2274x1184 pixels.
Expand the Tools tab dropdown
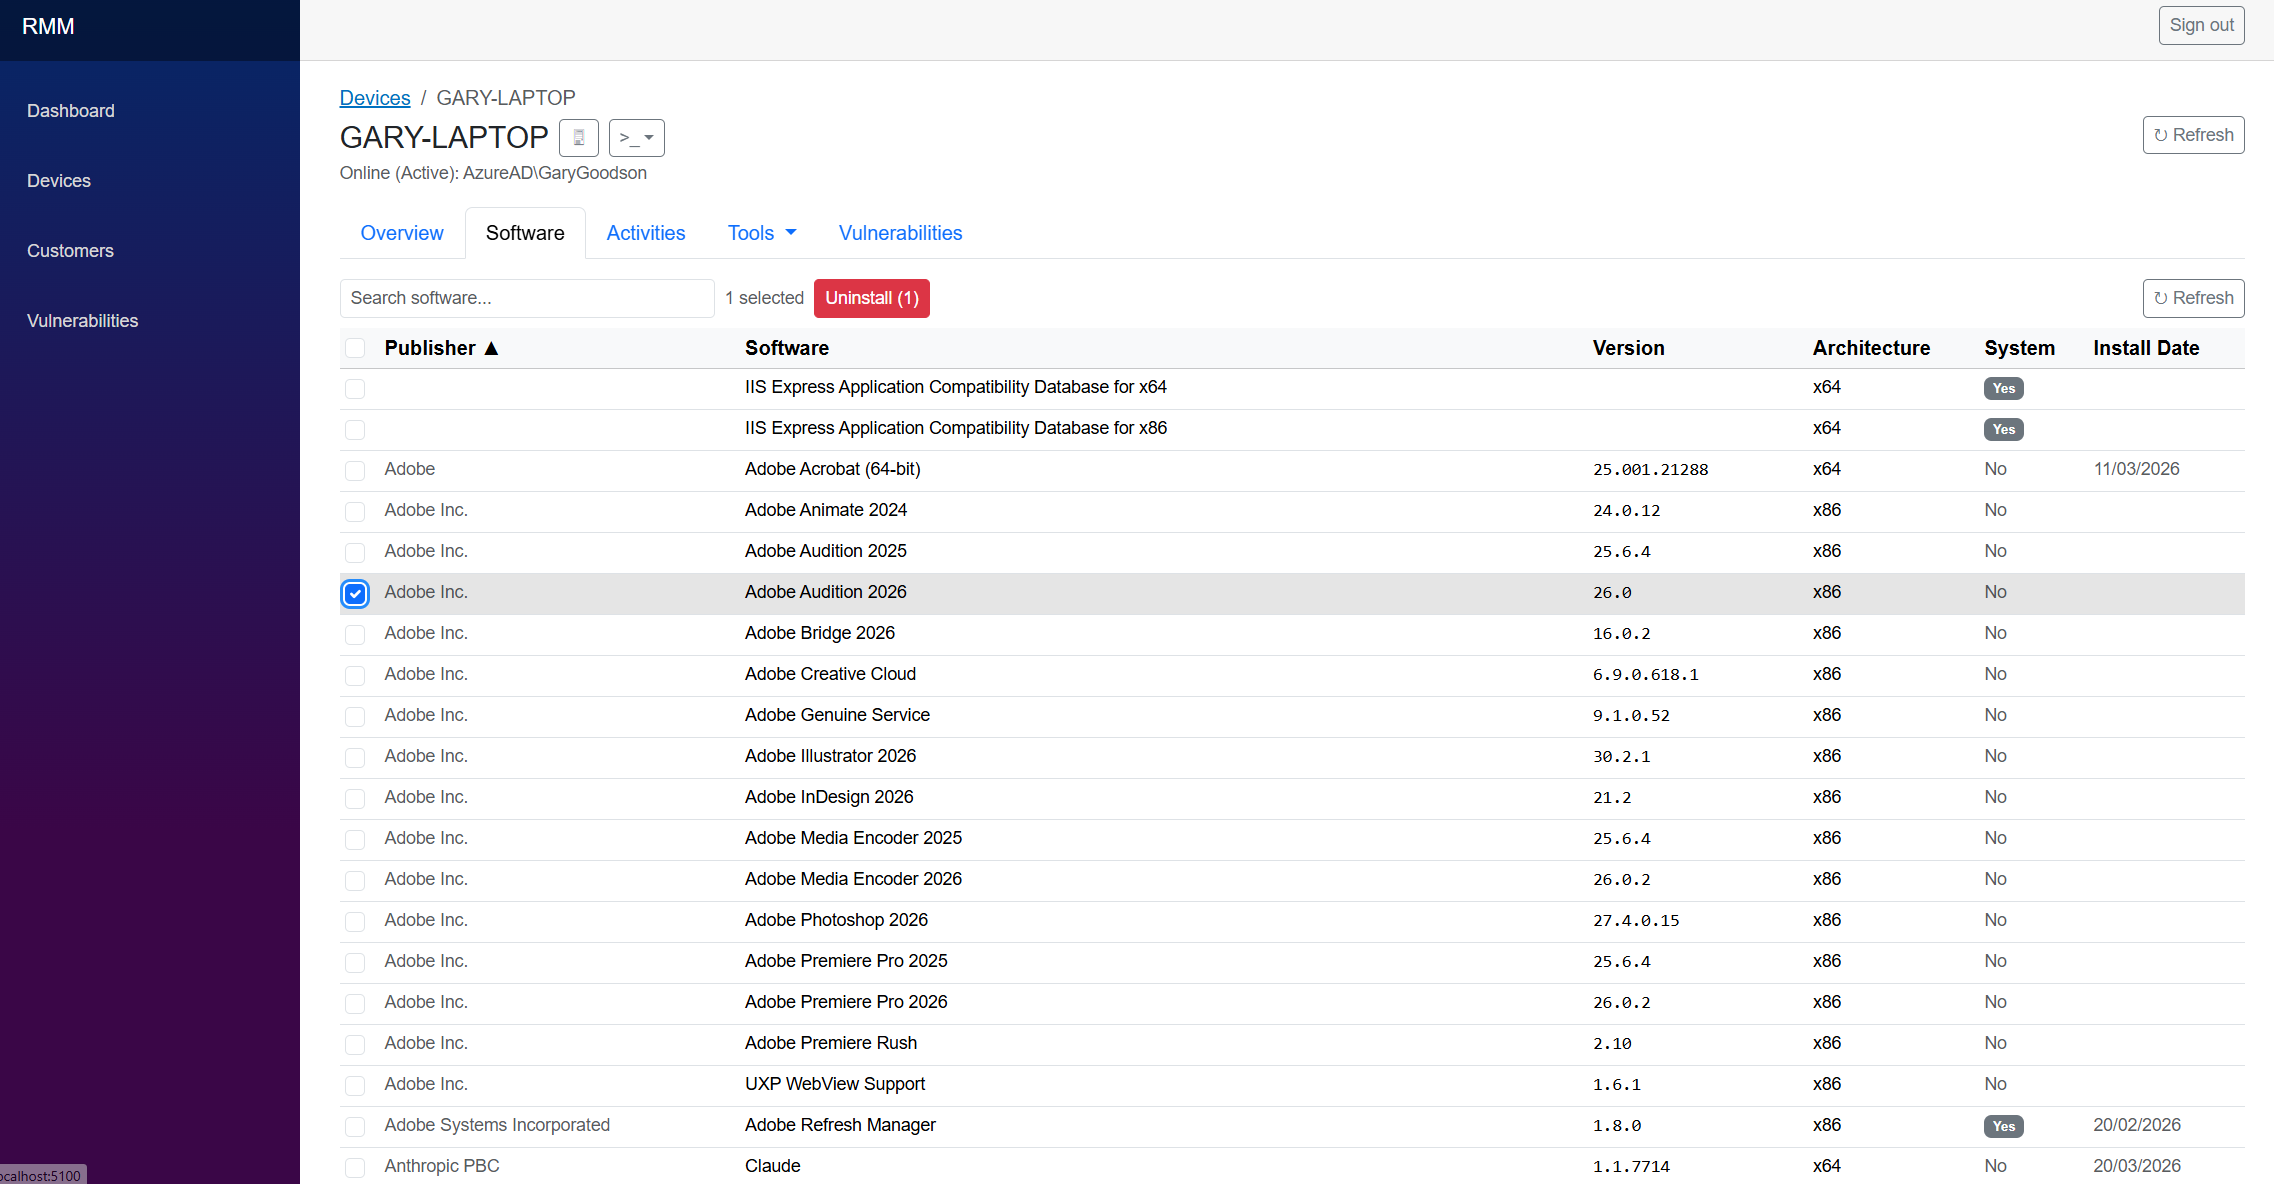point(761,232)
